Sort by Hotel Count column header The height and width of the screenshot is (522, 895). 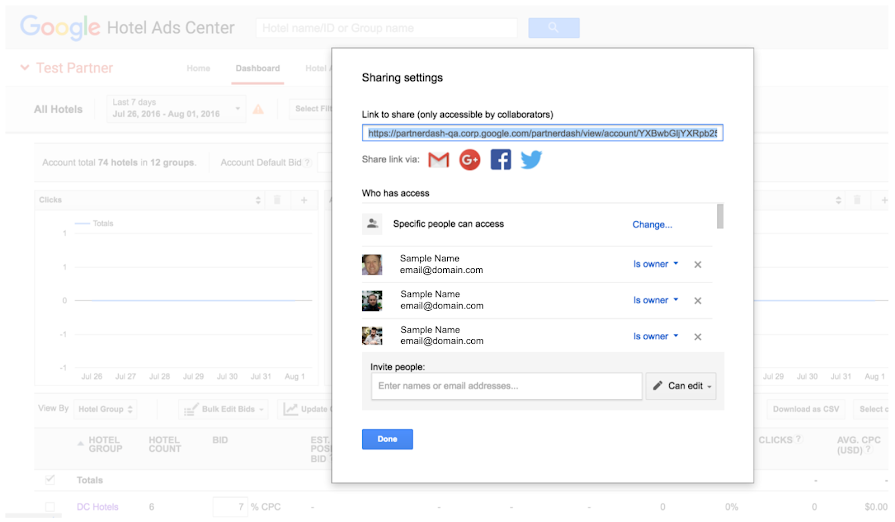click(x=164, y=444)
